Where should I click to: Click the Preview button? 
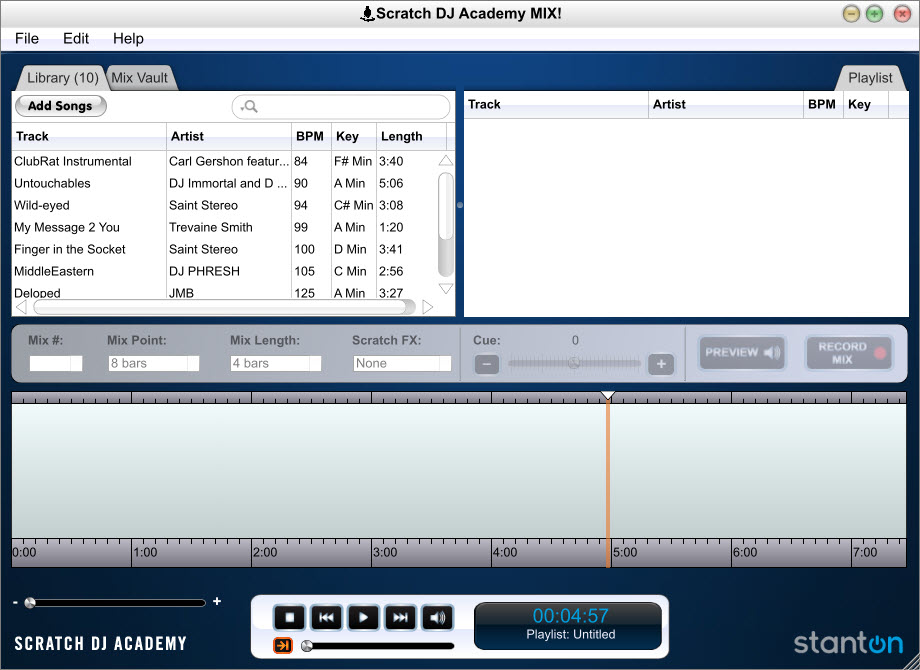click(x=742, y=352)
